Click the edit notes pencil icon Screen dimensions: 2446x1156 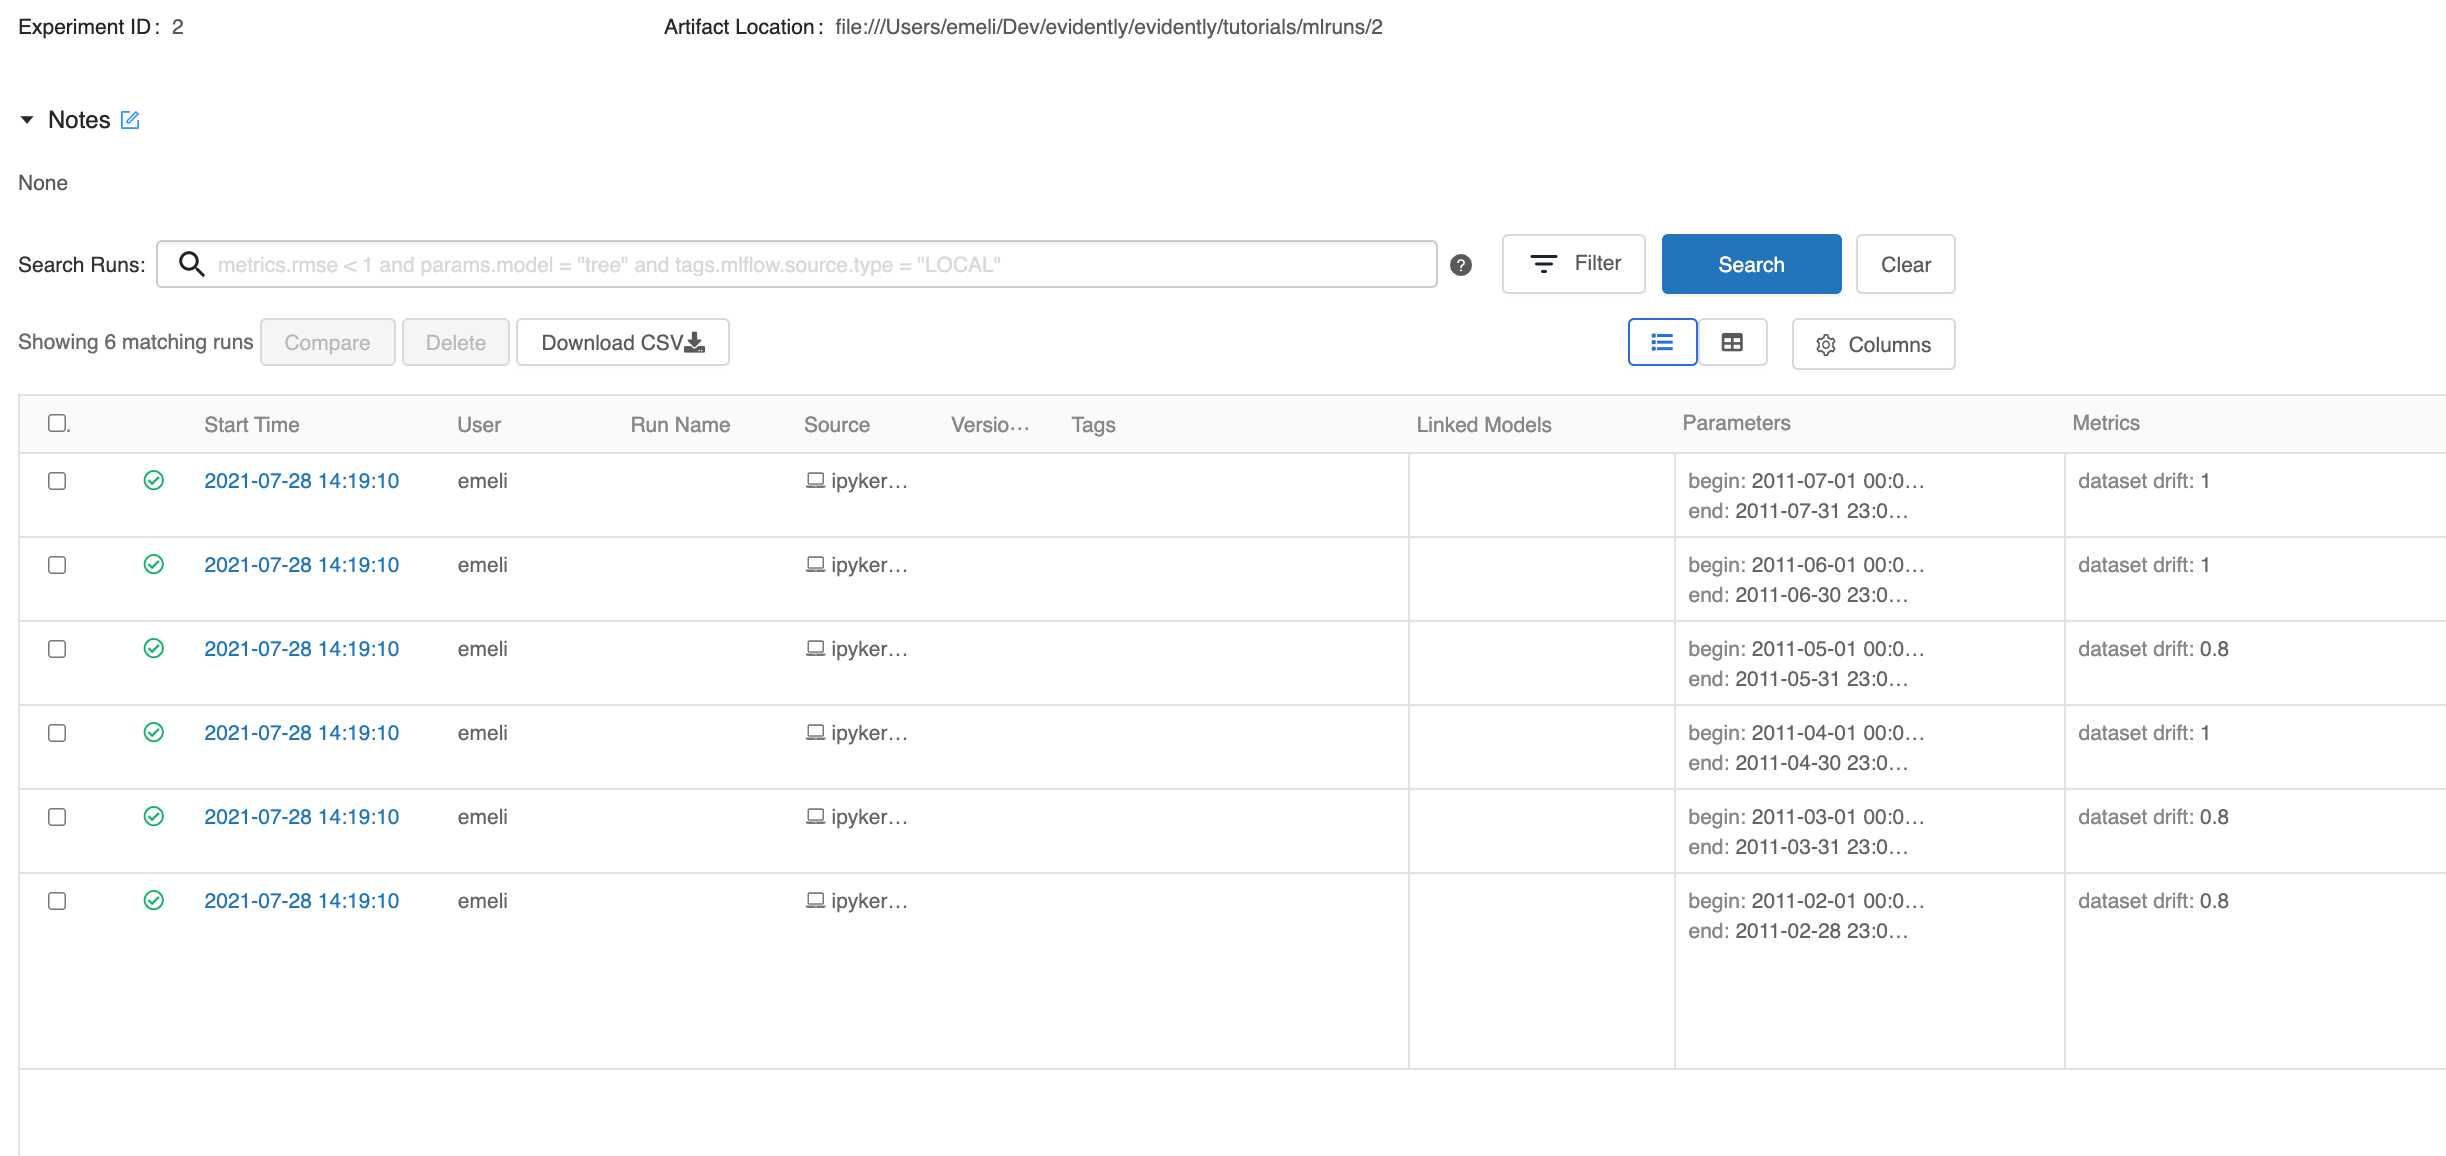(x=130, y=120)
